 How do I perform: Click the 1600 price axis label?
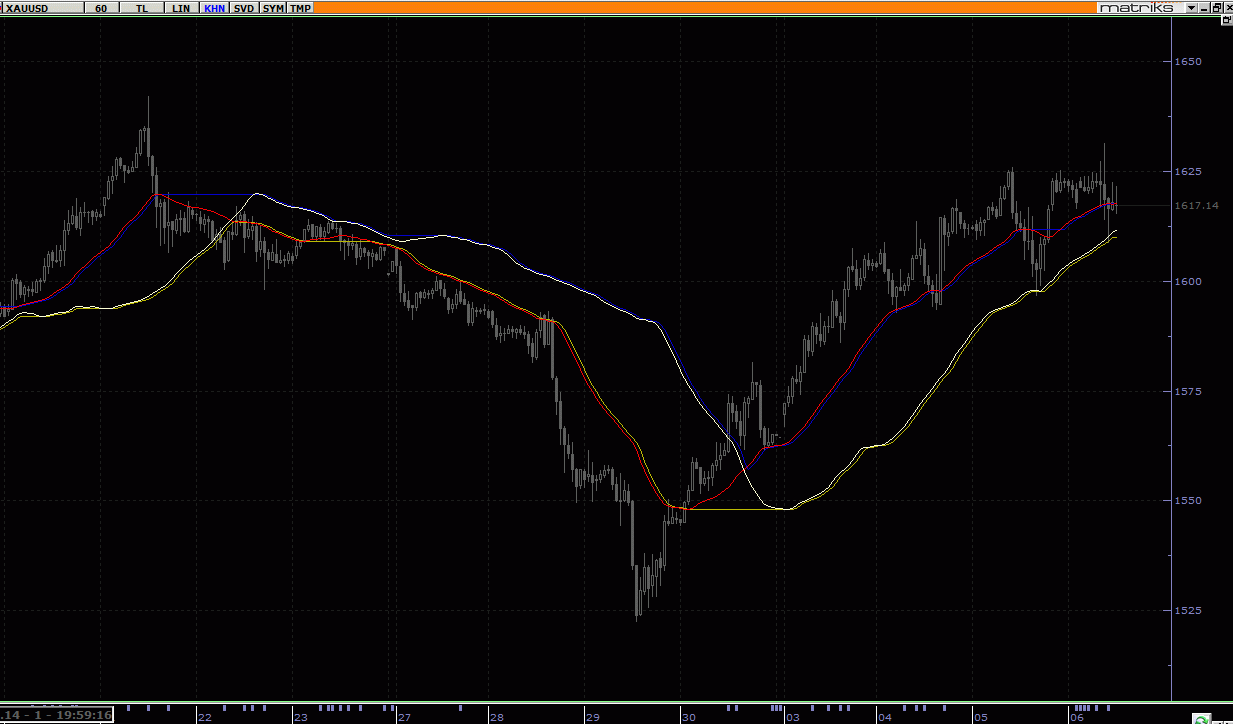pyautogui.click(x=1187, y=282)
